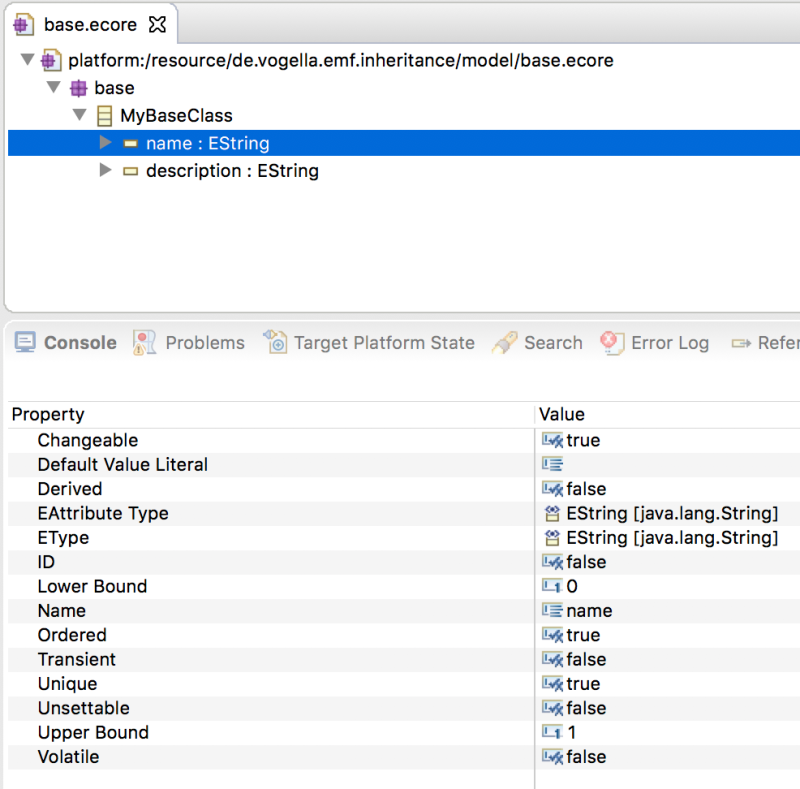800x789 pixels.
Task: Click the Console view icon
Action: point(25,343)
